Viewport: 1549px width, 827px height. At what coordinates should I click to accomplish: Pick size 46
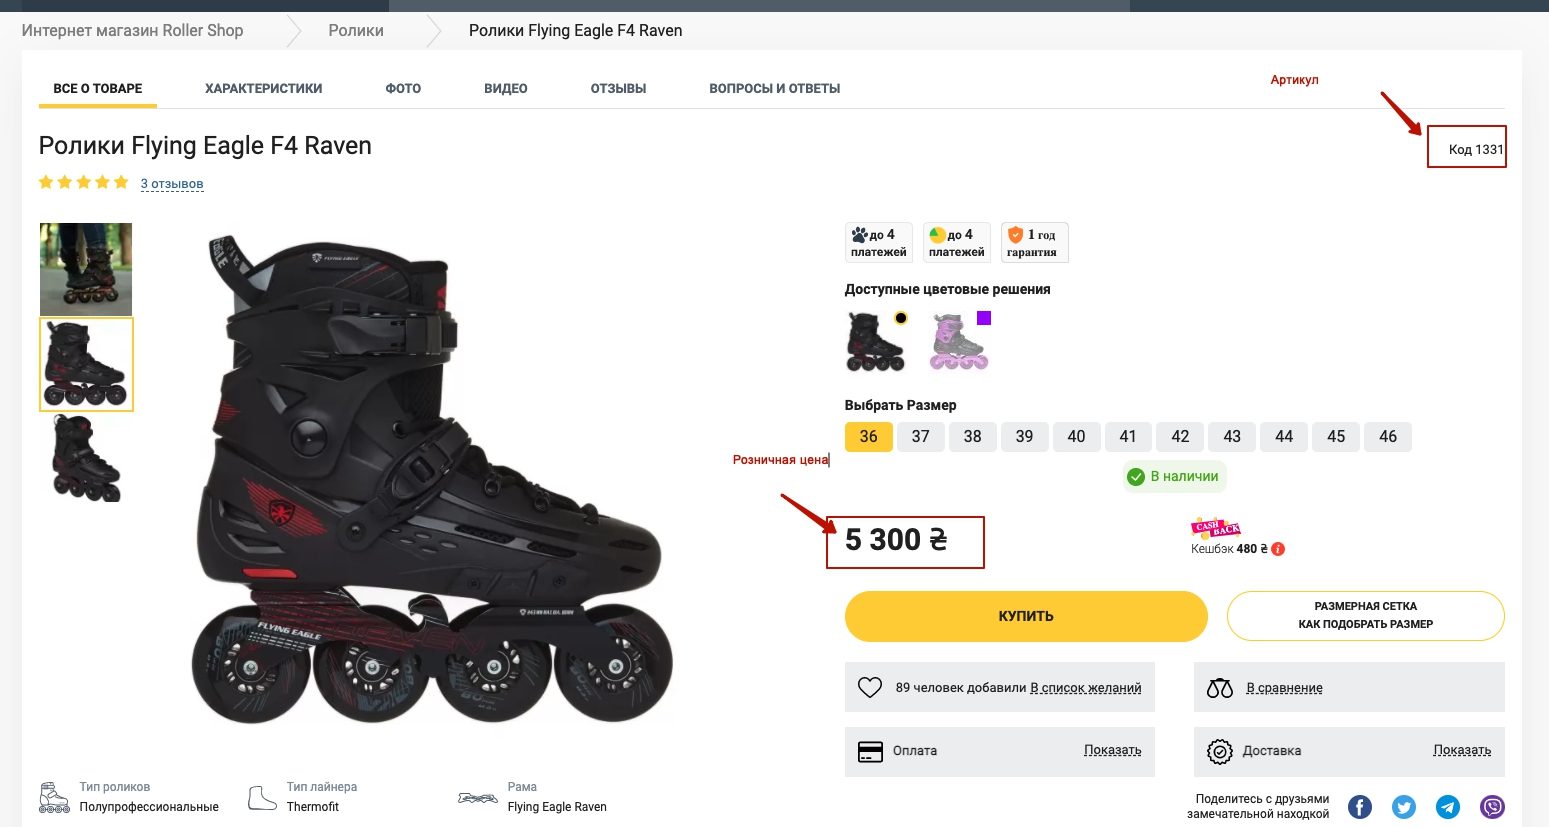1388,437
